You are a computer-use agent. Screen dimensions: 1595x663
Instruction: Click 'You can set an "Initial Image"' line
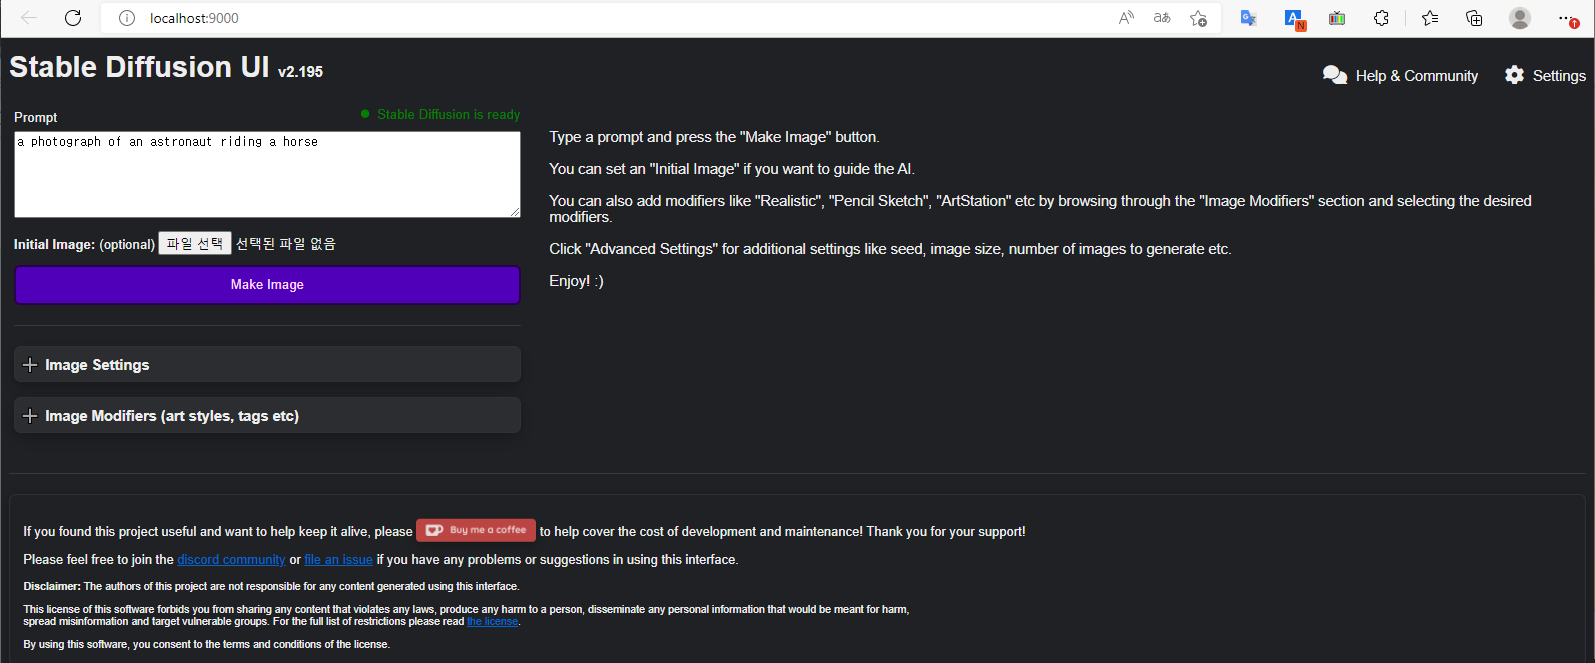pyautogui.click(x=732, y=169)
